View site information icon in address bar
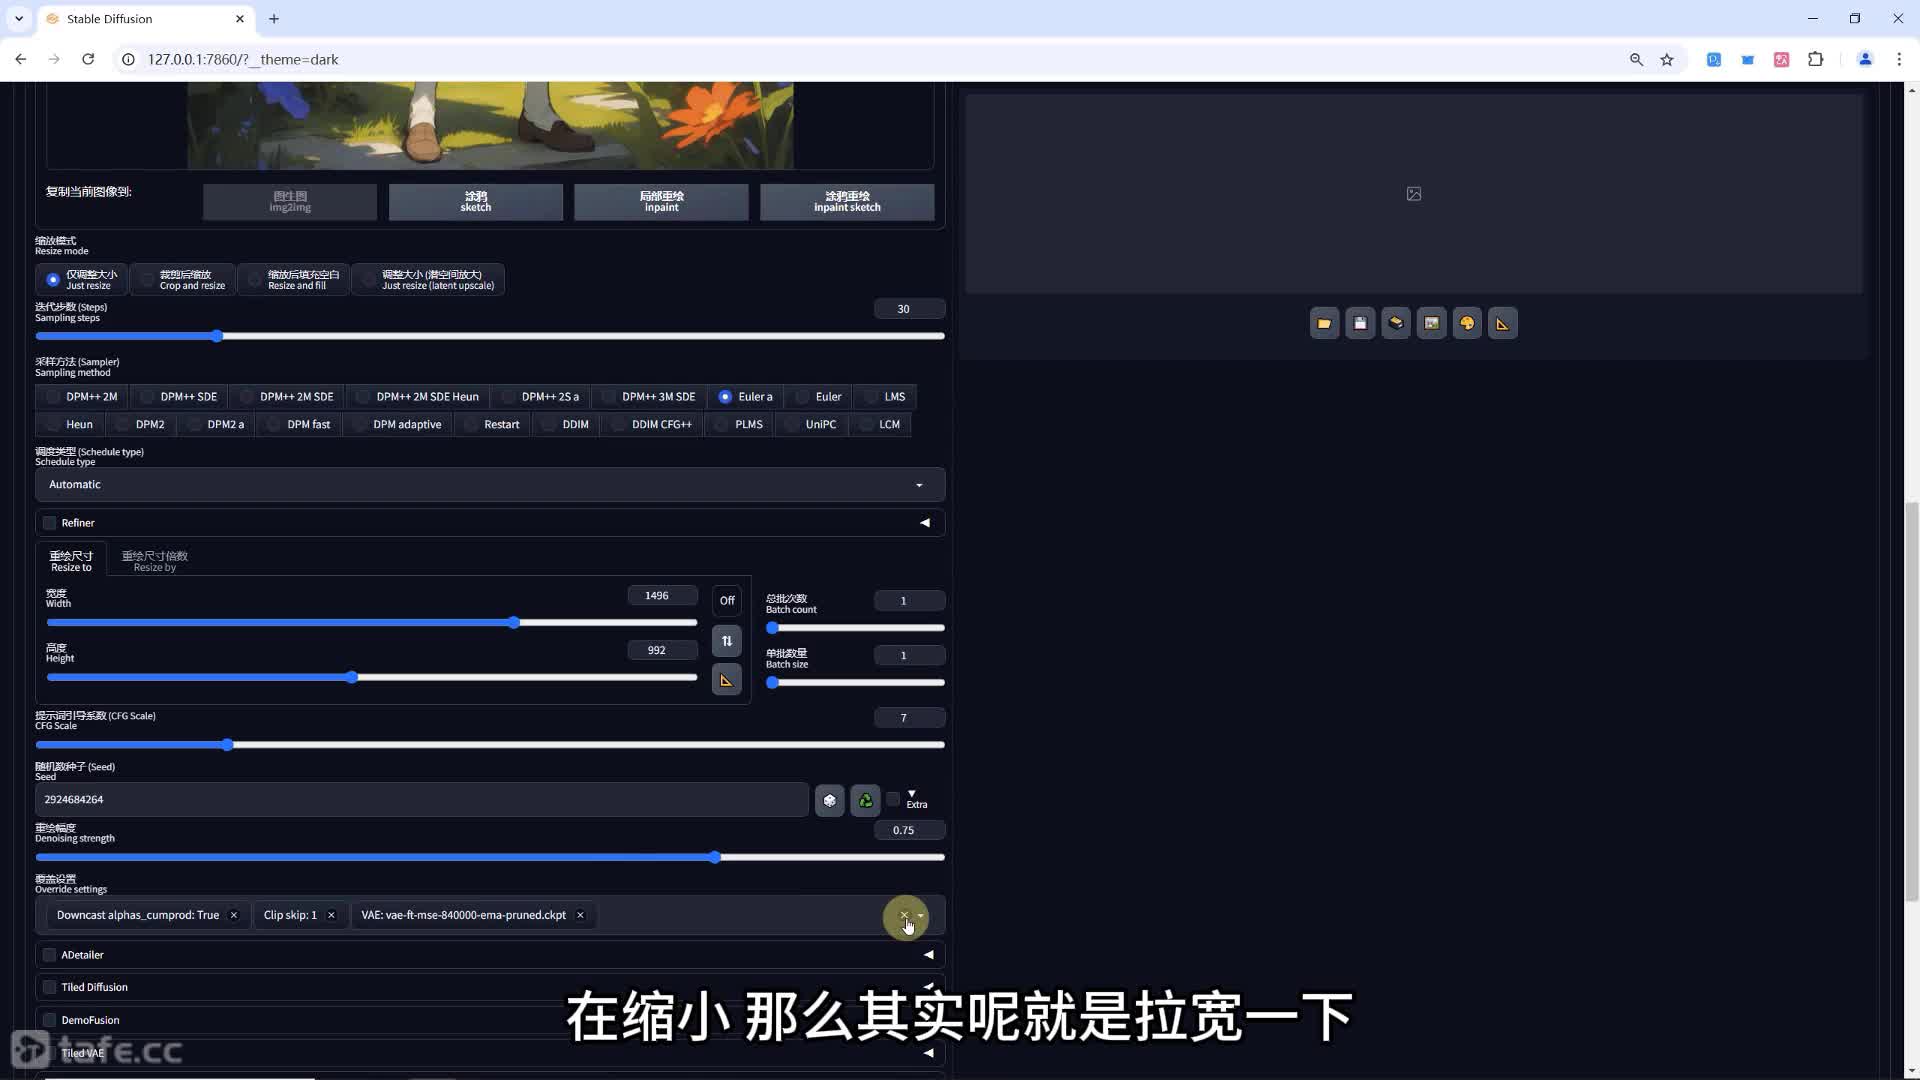1920x1080 pixels. 128,59
